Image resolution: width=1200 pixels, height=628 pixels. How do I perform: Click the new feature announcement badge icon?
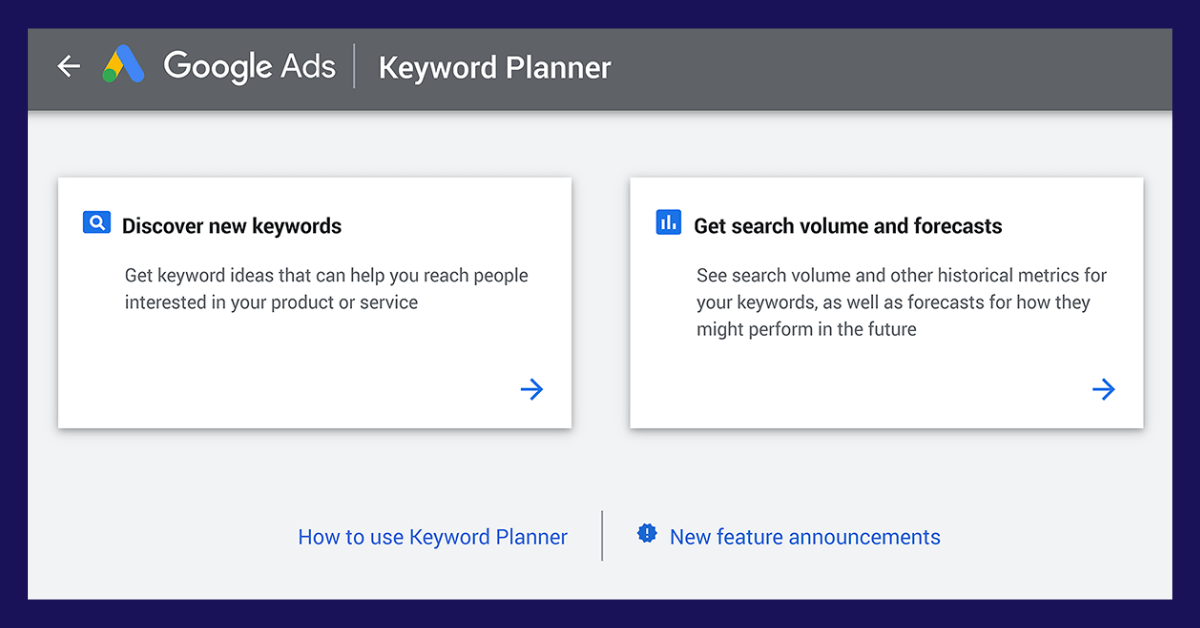click(647, 533)
